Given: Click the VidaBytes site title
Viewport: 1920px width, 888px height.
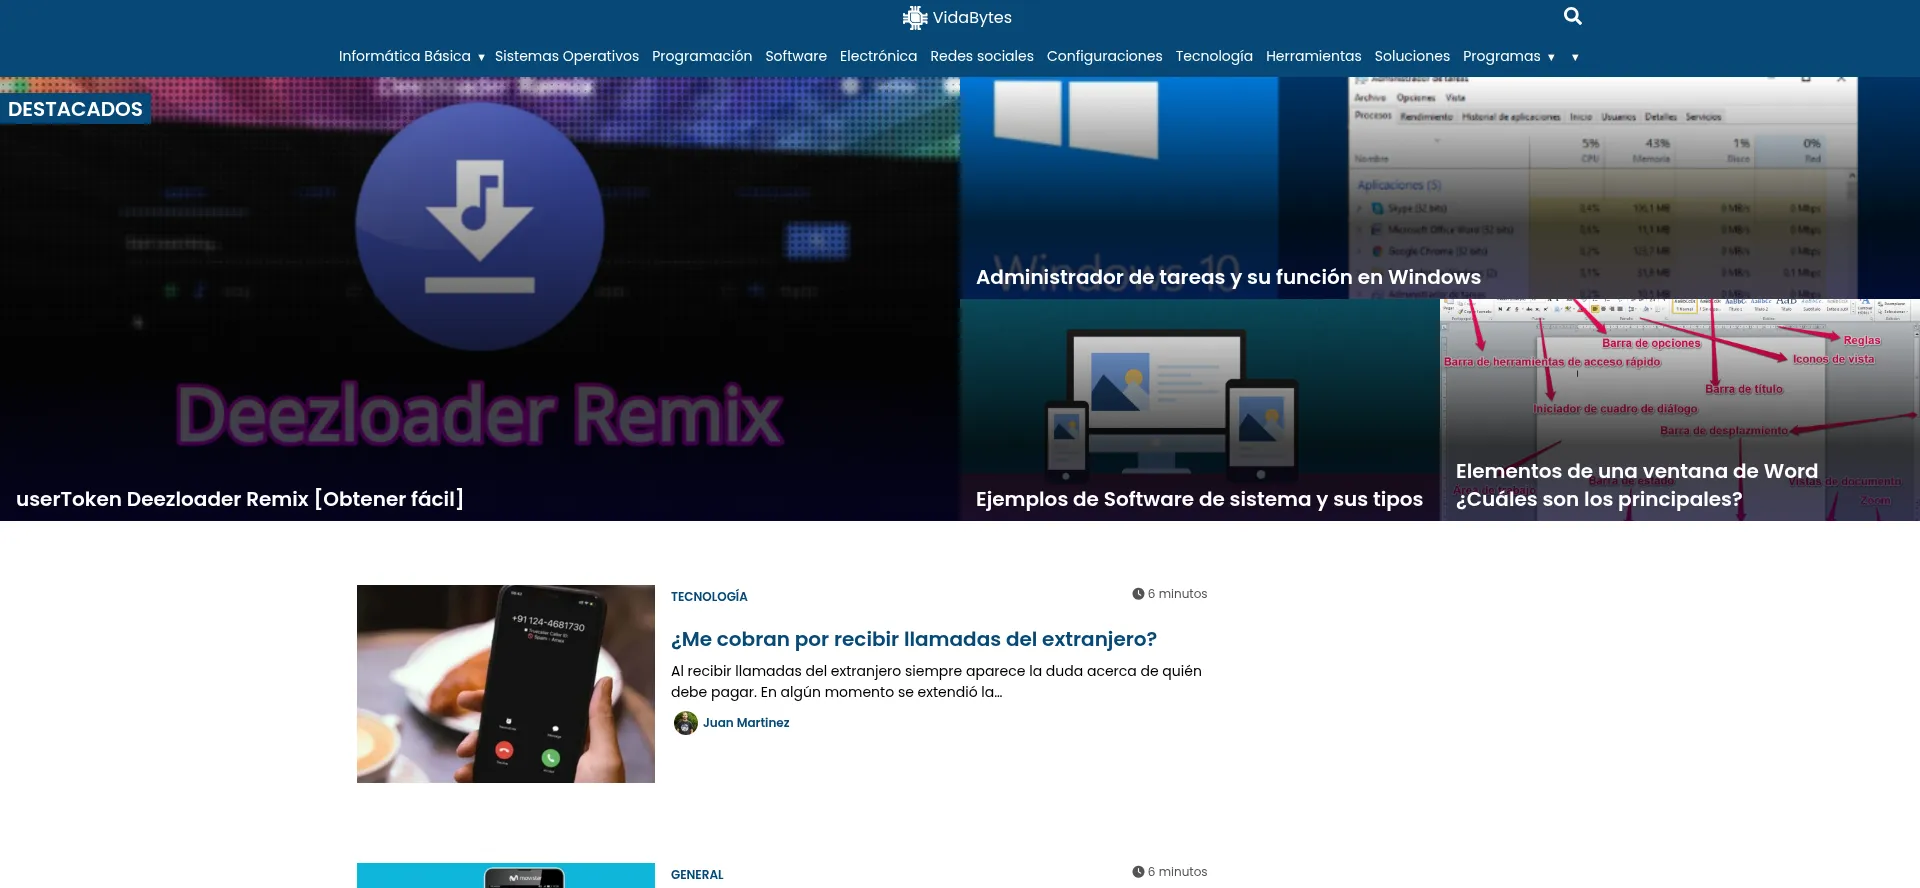Looking at the screenshot, I should [972, 17].
